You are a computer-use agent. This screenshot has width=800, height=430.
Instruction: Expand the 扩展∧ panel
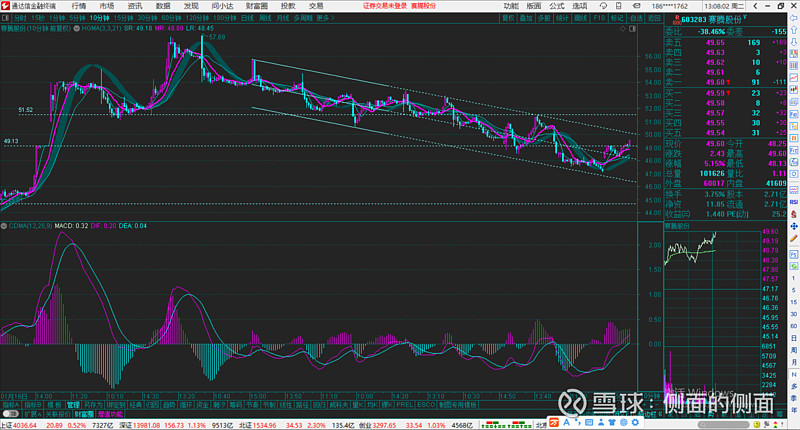33,414
